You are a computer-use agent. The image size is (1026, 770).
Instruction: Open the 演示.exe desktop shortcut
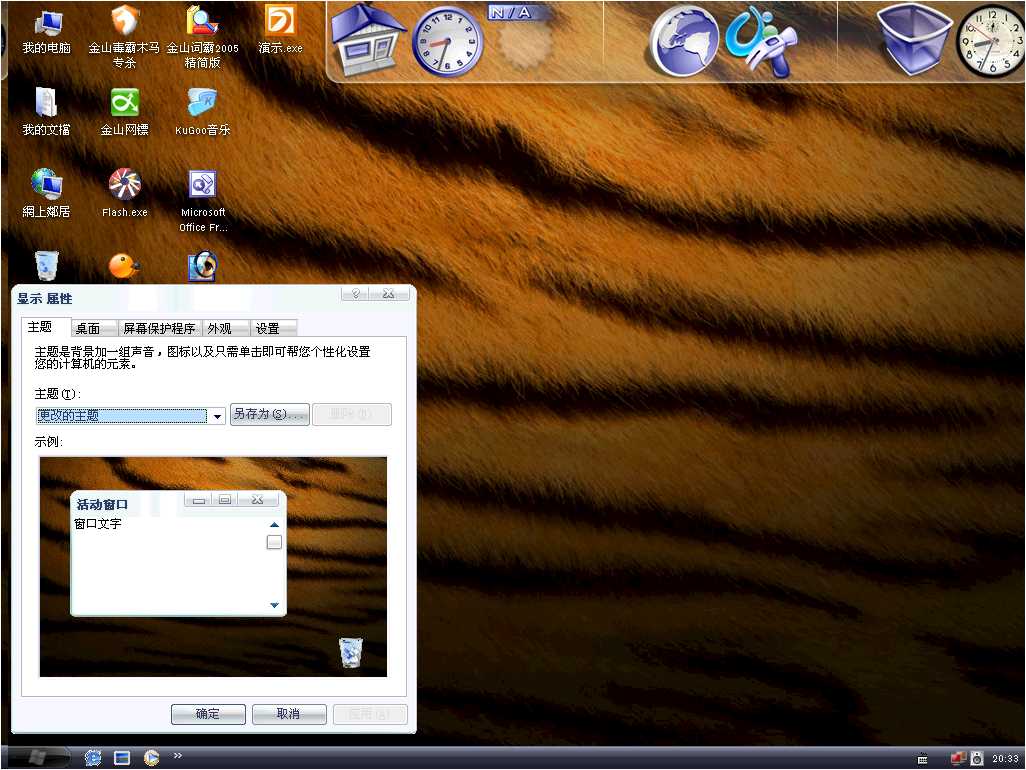click(280, 22)
